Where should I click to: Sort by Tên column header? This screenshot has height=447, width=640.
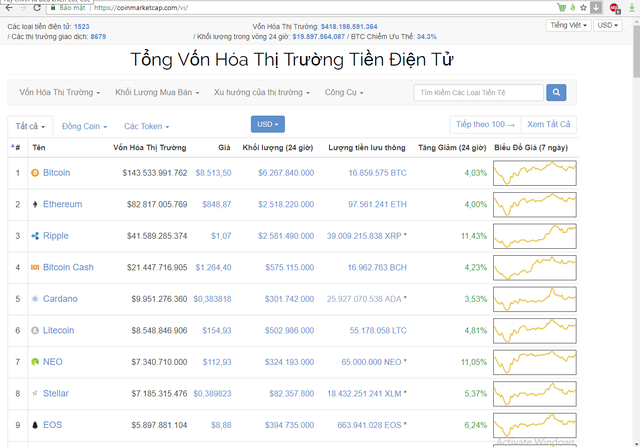pos(39,147)
